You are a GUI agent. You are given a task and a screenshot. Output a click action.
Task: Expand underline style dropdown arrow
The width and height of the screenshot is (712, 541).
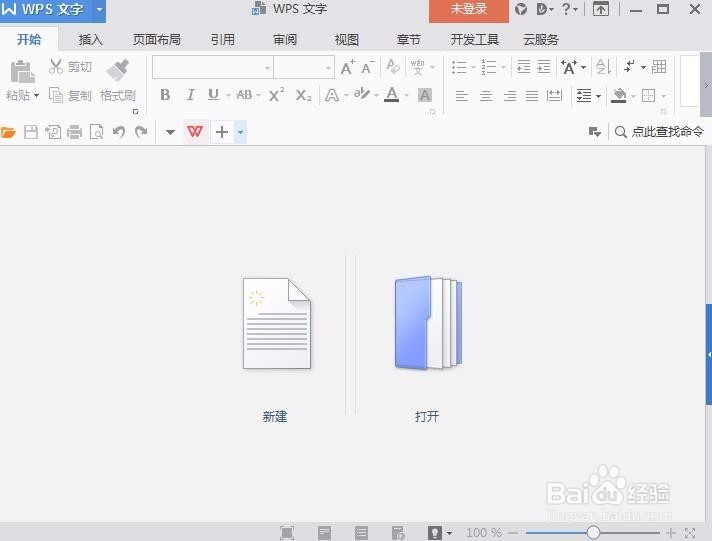[x=228, y=95]
